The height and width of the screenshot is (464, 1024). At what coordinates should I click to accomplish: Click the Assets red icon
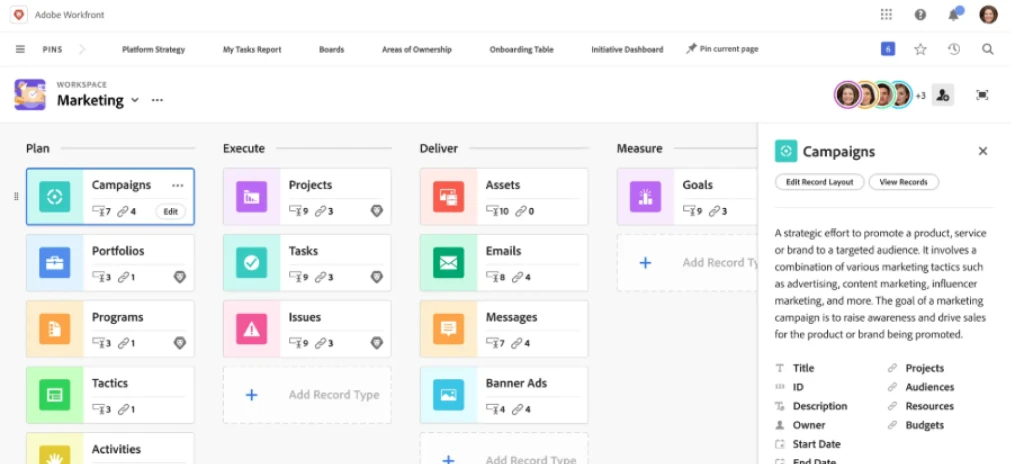[x=449, y=197]
